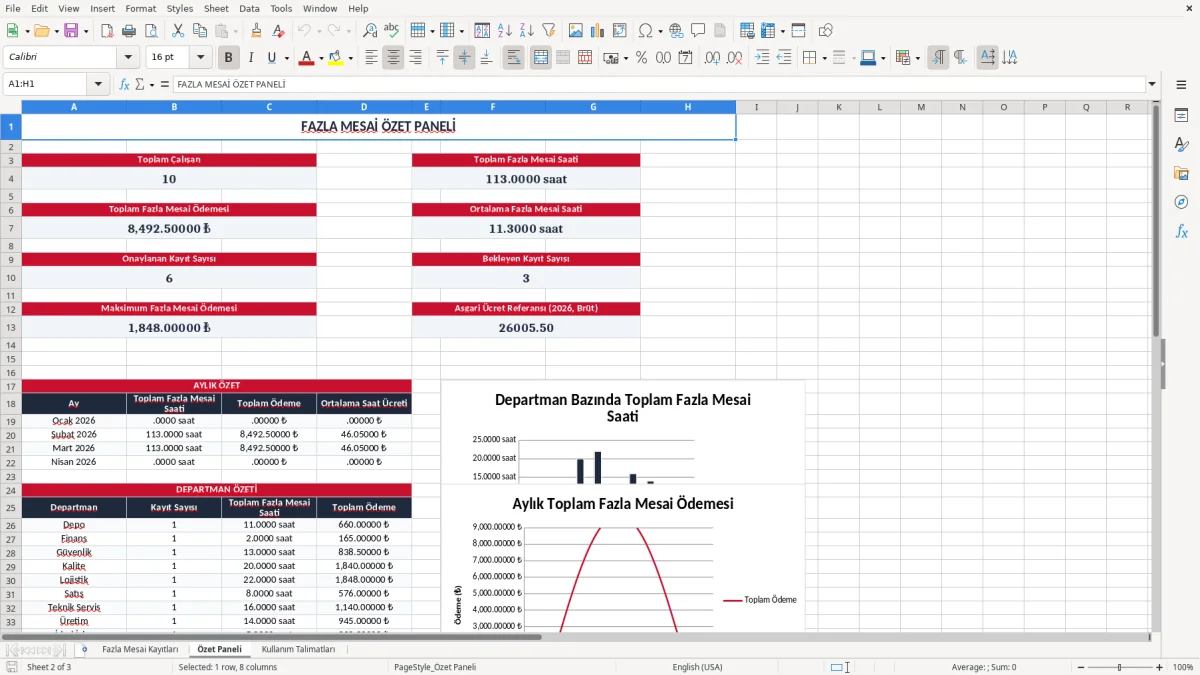Viewport: 1200px width, 675px height.
Task: Switch to Kullanım Talimatları sheet tab
Action: tap(298, 649)
